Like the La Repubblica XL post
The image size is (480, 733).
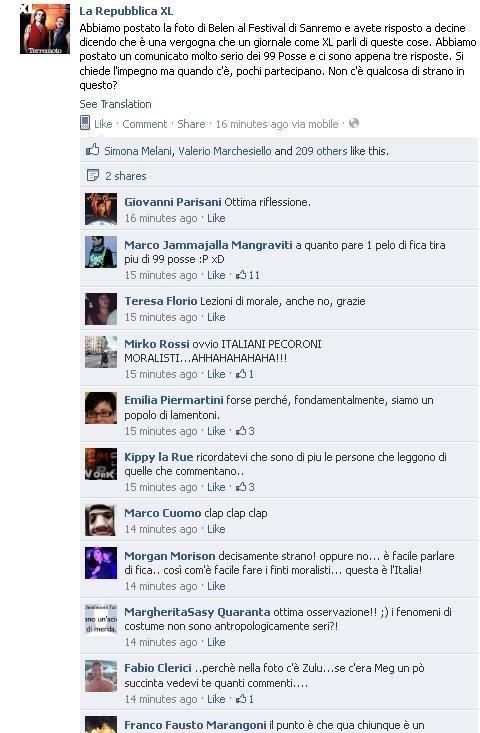pos(103,124)
